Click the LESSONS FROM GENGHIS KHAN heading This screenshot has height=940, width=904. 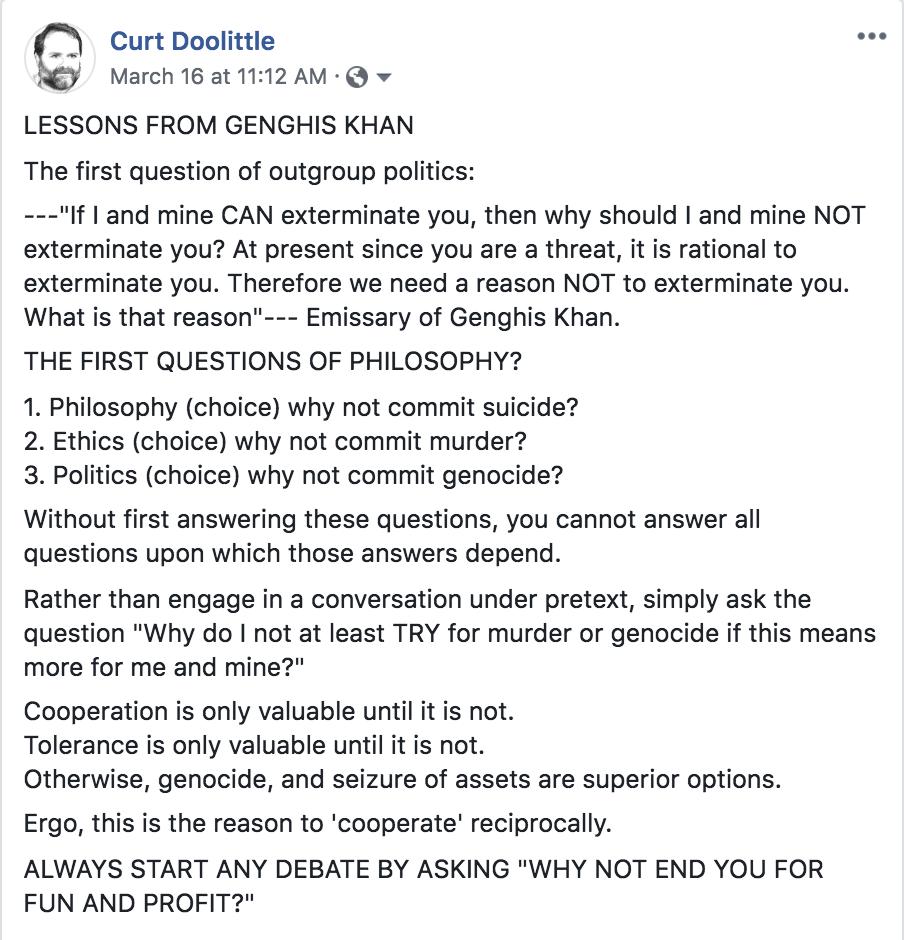(x=219, y=127)
